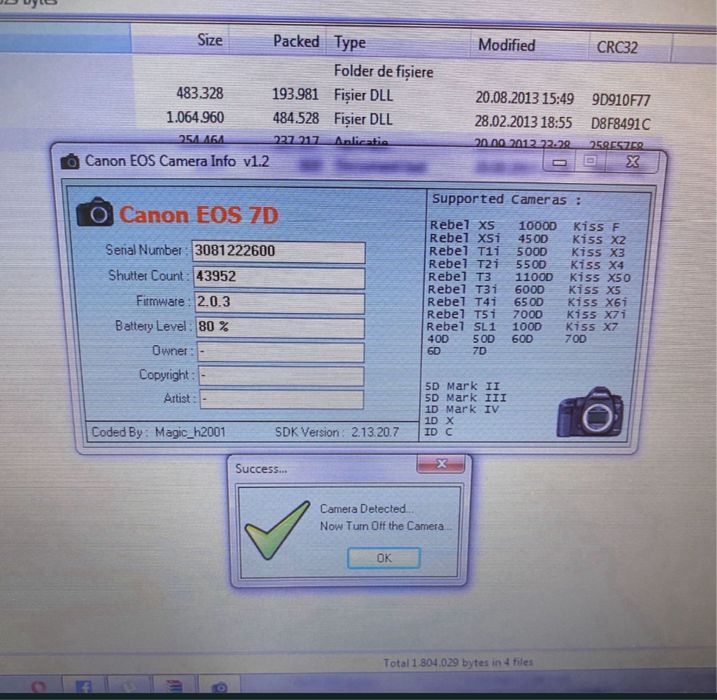Close the Success dialog with X

(441, 464)
